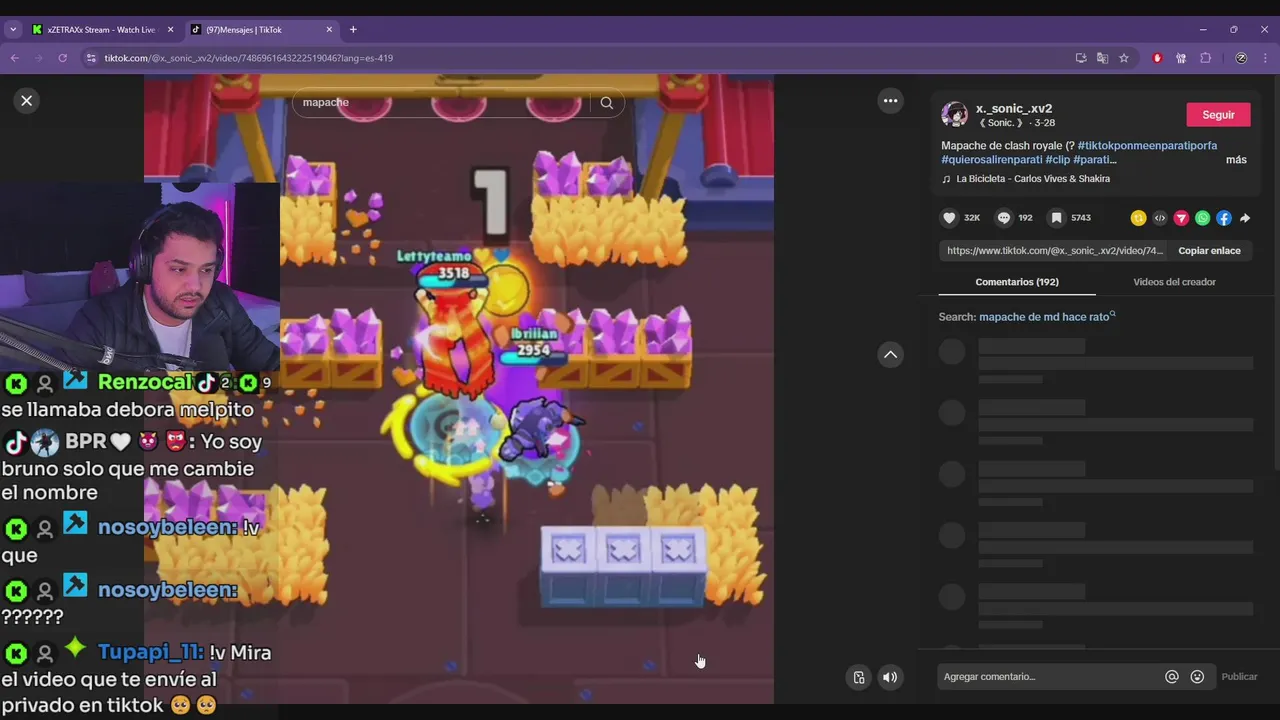Click the TikTok video player area
1280x720 pixels.
pyautogui.click(x=459, y=390)
